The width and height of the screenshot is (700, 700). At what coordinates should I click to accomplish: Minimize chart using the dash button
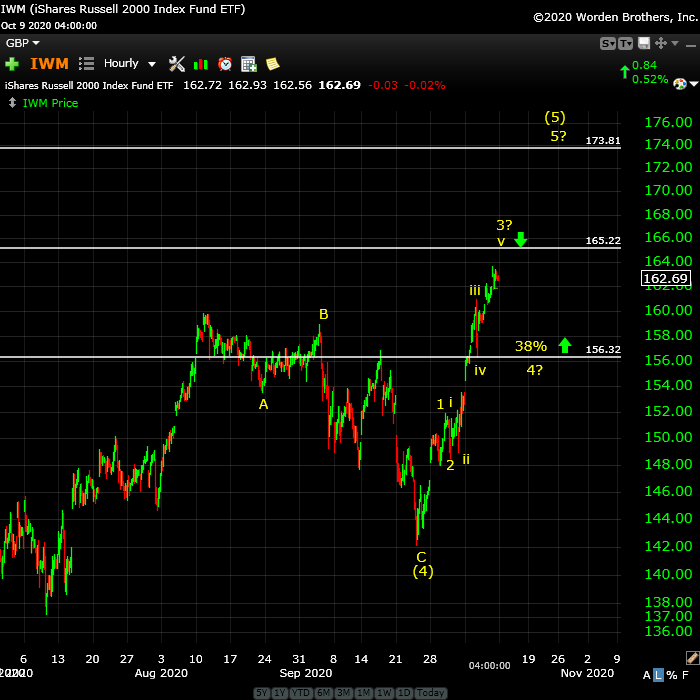click(691, 45)
